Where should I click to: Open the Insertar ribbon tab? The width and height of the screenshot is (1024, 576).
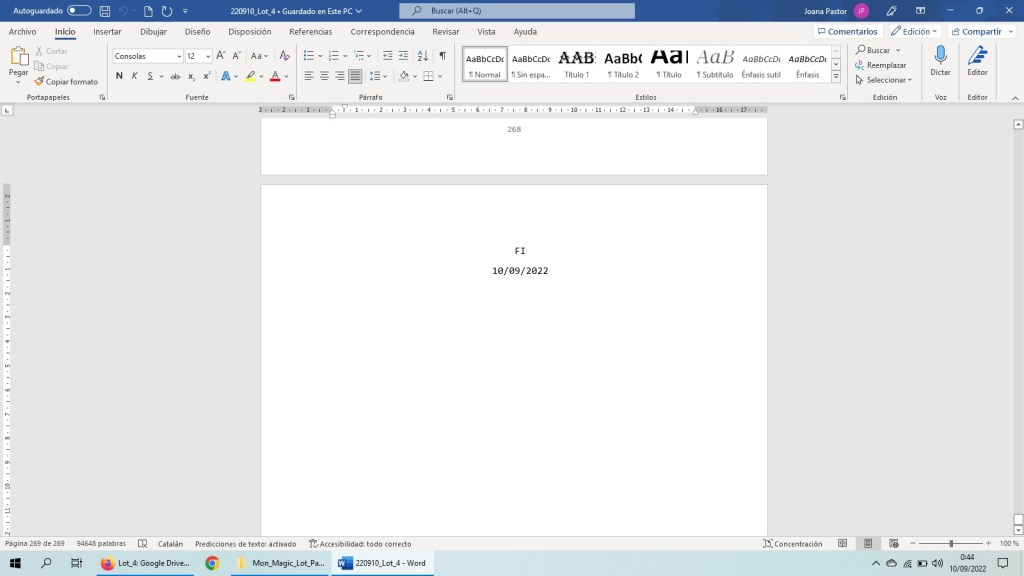tap(107, 31)
